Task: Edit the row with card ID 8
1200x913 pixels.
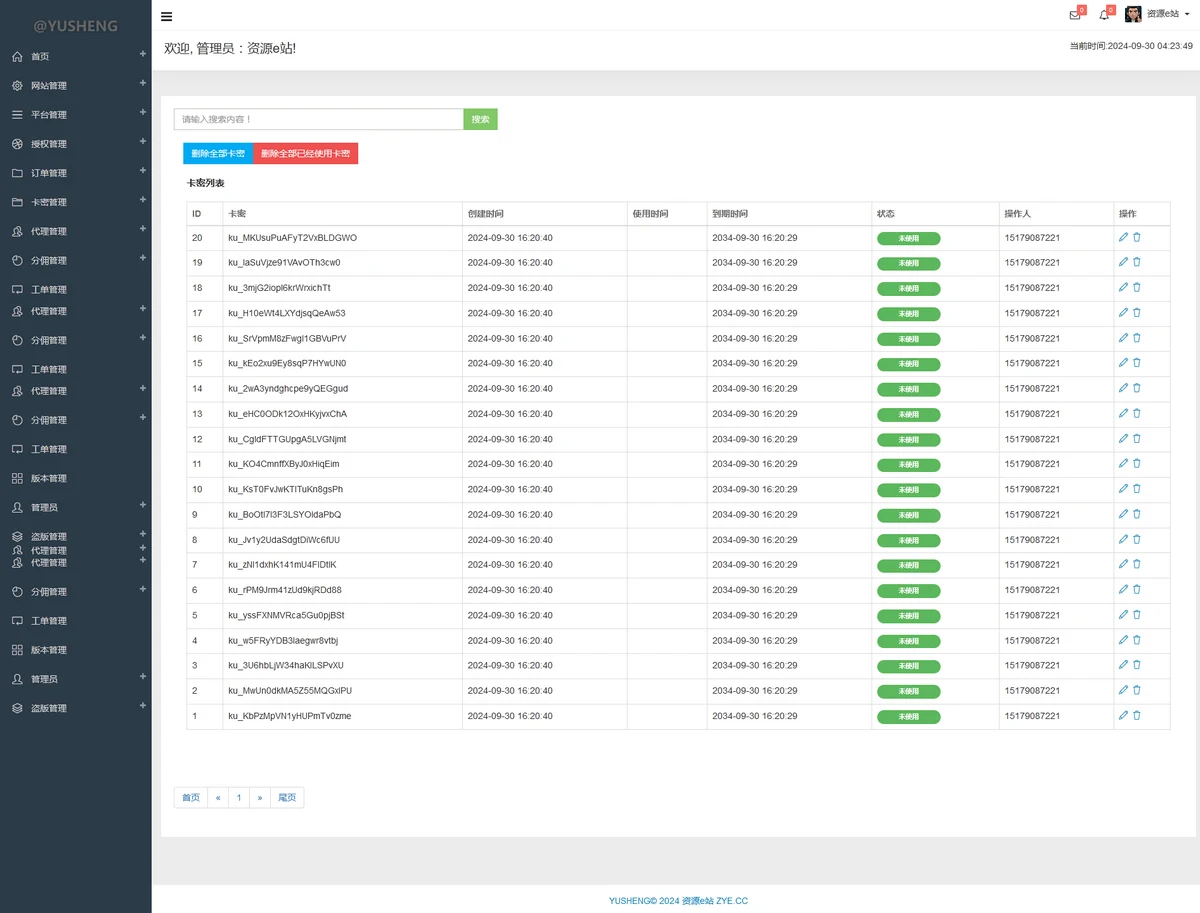Action: pos(1123,539)
